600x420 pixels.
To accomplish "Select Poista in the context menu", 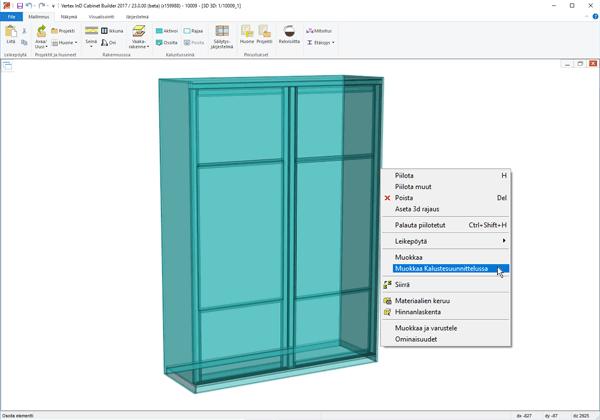I will point(404,198).
